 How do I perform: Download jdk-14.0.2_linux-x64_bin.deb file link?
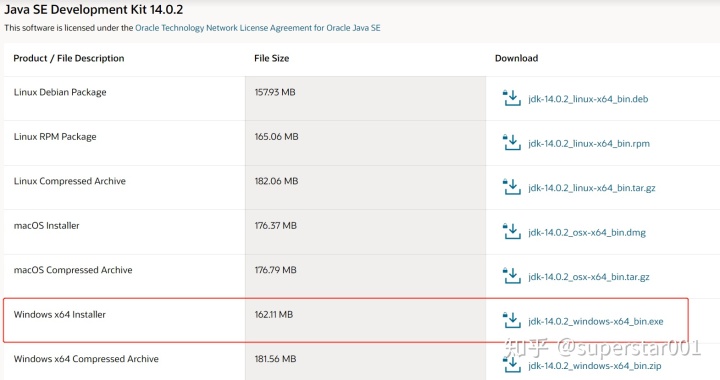[x=588, y=99]
